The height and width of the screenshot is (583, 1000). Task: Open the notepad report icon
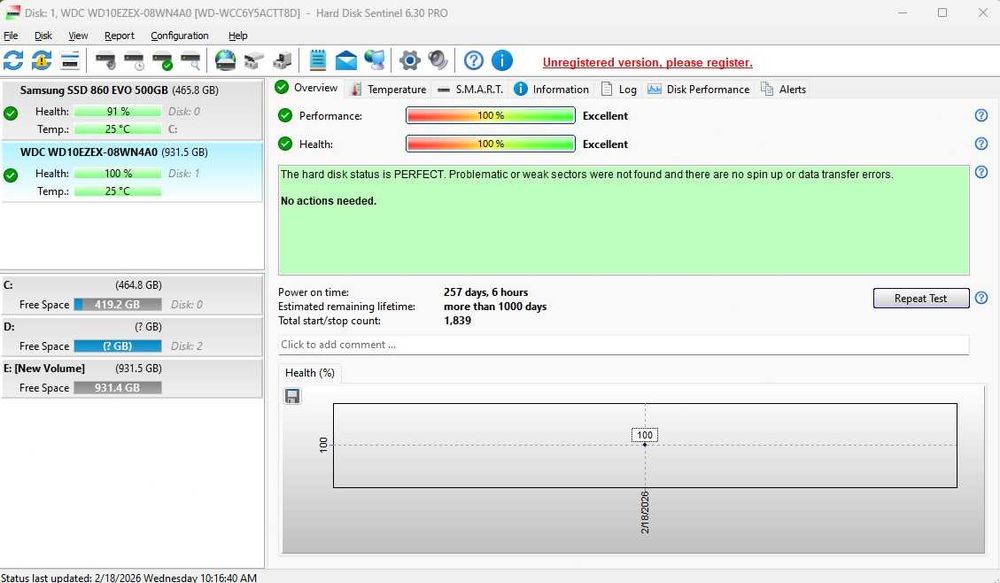pos(318,61)
